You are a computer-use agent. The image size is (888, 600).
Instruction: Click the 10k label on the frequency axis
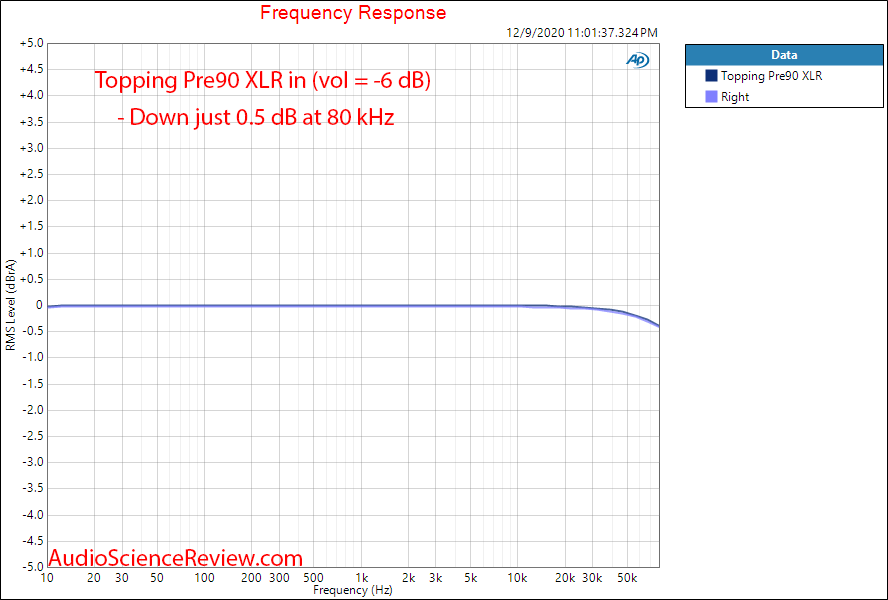pos(517,578)
